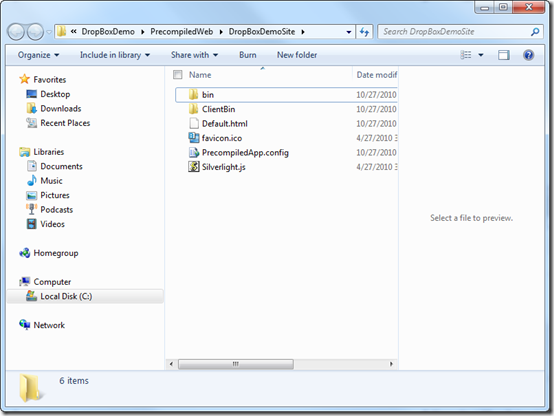Screen dimensions: 554x416
Task: Click the folder icon in address bar
Action: click(x=62, y=31)
